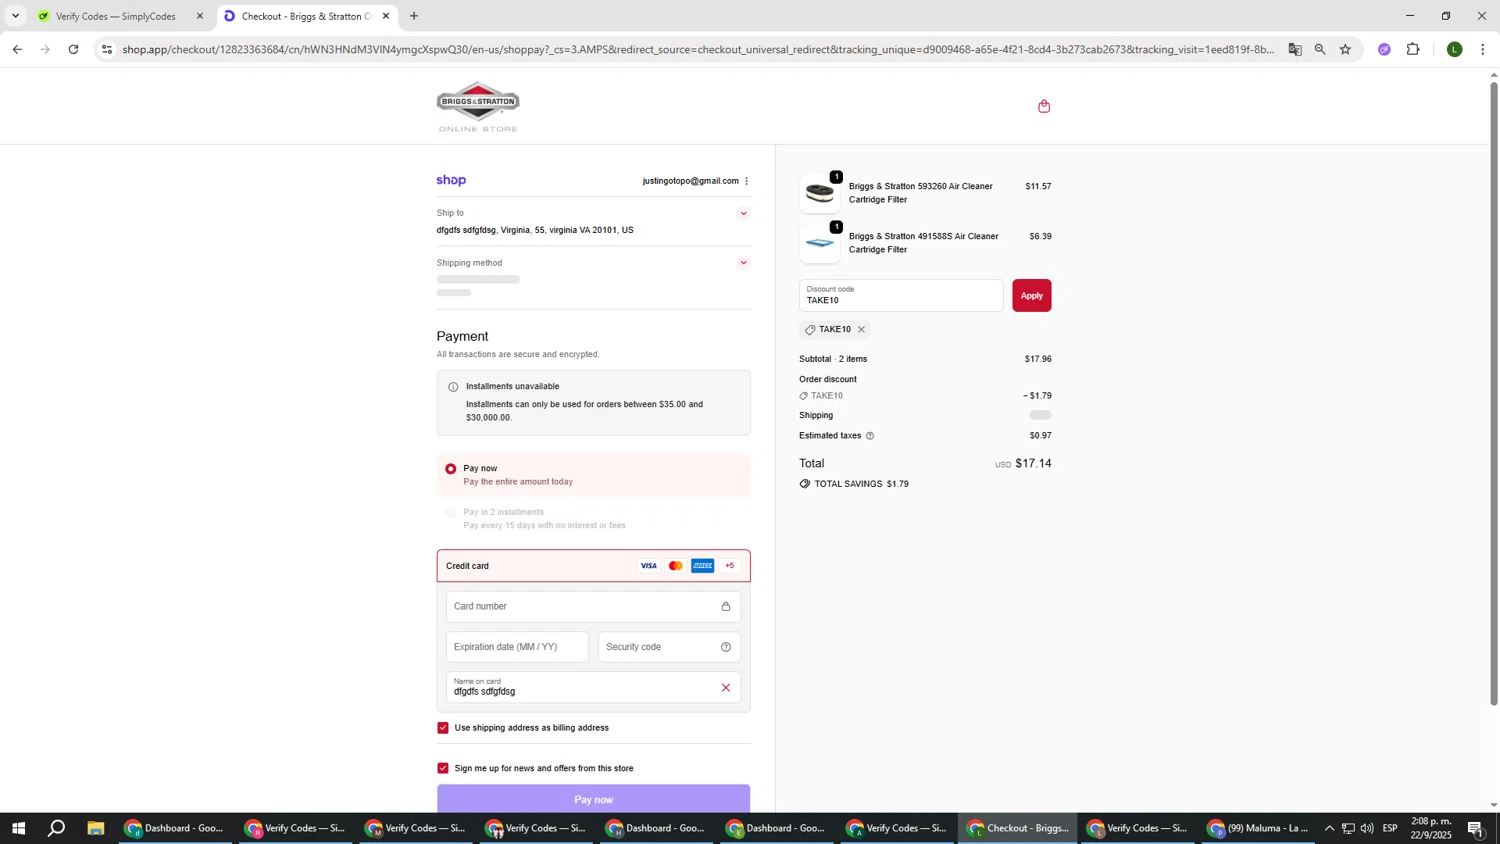The height and width of the screenshot is (844, 1500).
Task: Open the clock showing 2:08 p. m.
Action: pos(1431,828)
